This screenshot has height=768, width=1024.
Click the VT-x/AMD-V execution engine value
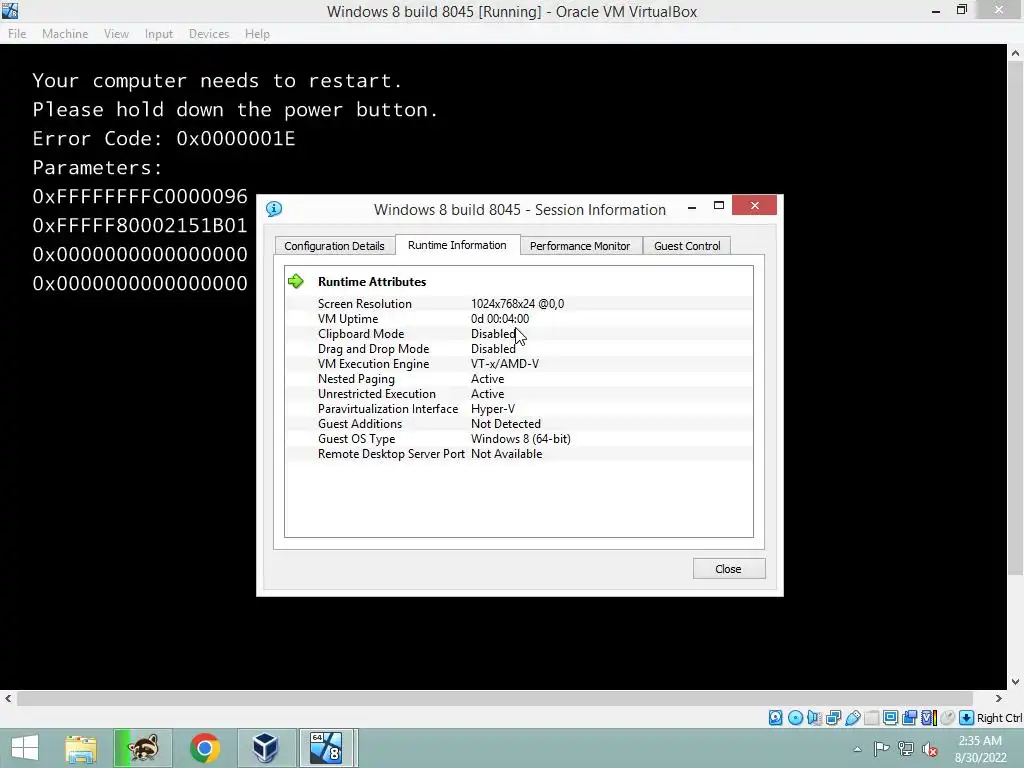(x=505, y=364)
